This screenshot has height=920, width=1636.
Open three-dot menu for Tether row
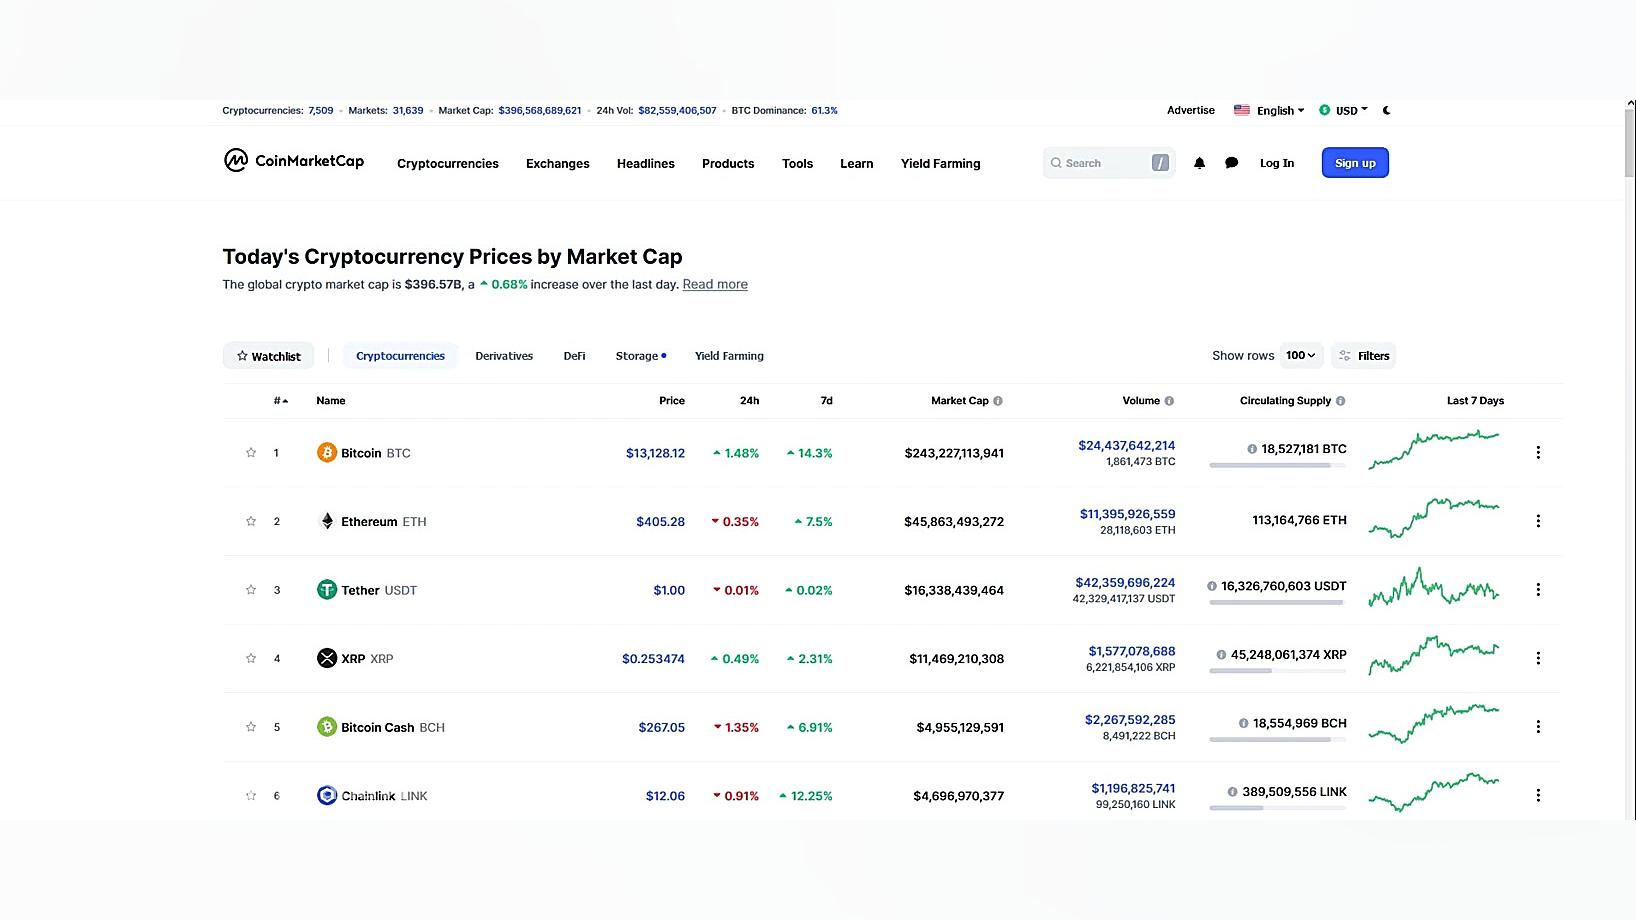pos(1538,590)
